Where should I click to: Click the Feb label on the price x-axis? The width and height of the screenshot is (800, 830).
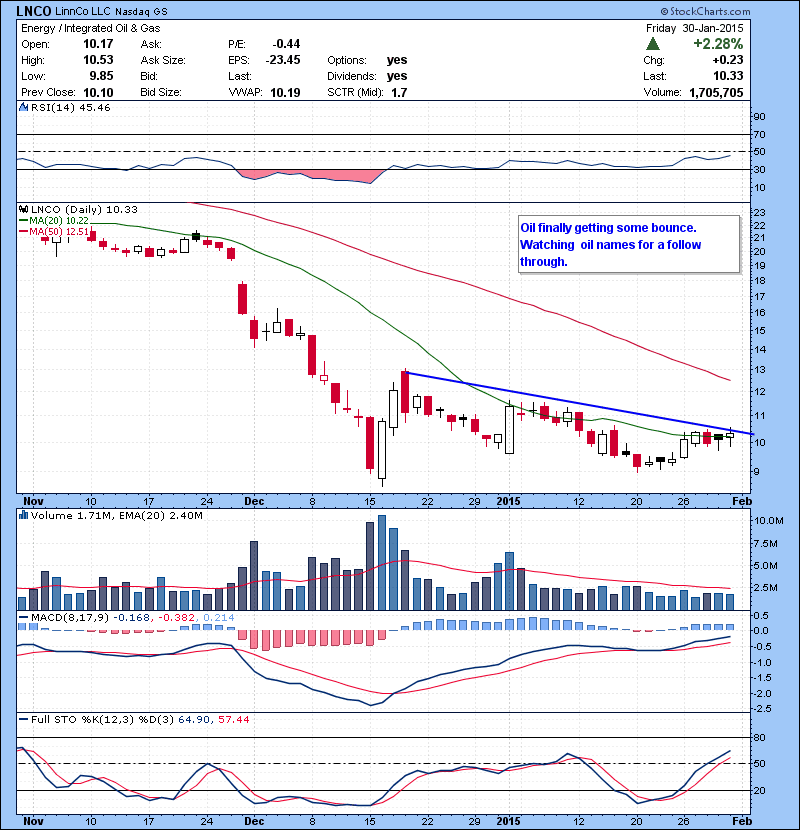742,501
